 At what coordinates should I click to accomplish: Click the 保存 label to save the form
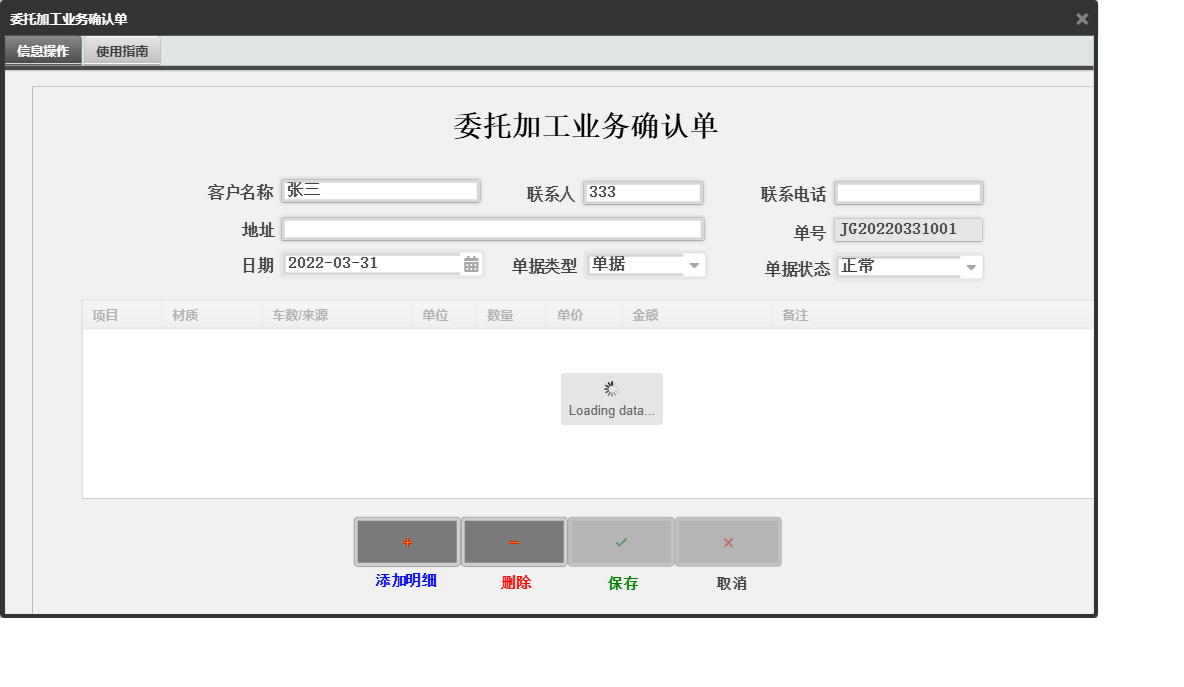(x=621, y=581)
